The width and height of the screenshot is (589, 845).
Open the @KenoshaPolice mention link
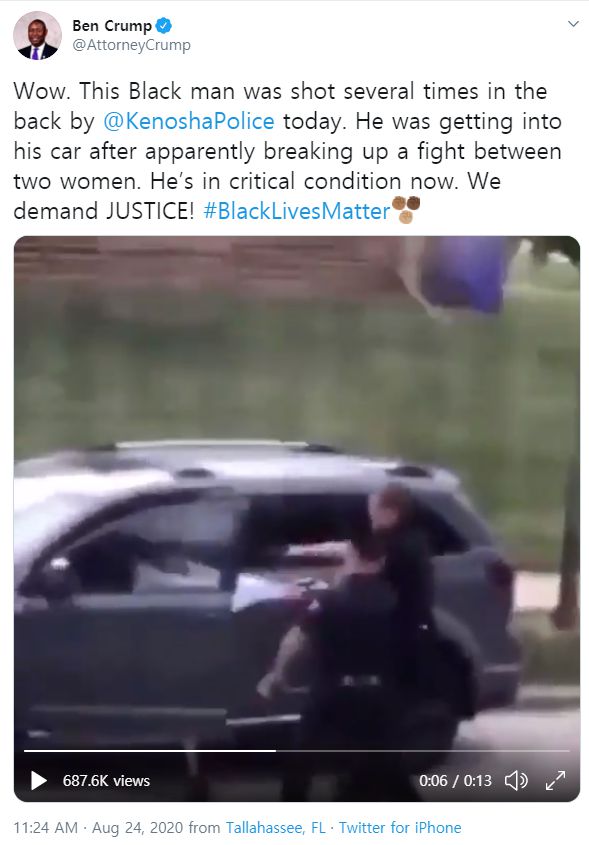[188, 121]
